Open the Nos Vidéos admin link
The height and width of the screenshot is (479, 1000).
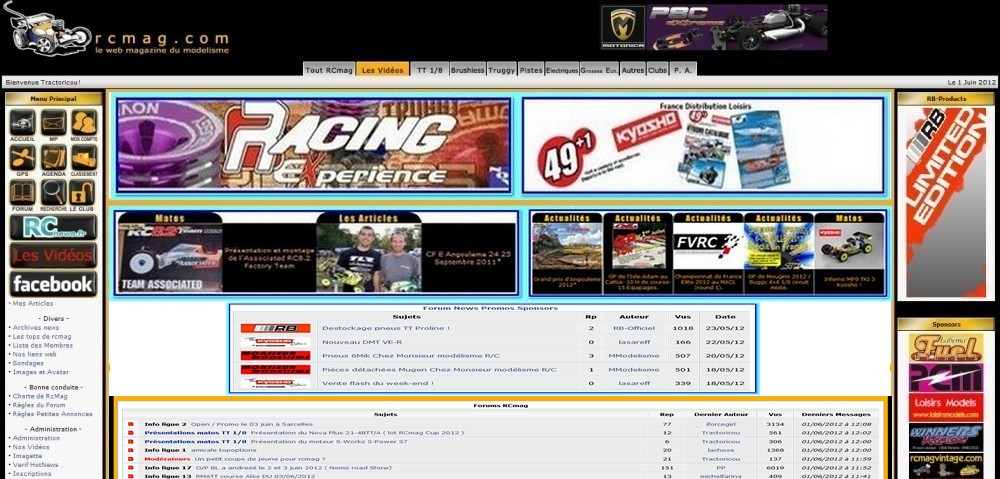(31, 447)
